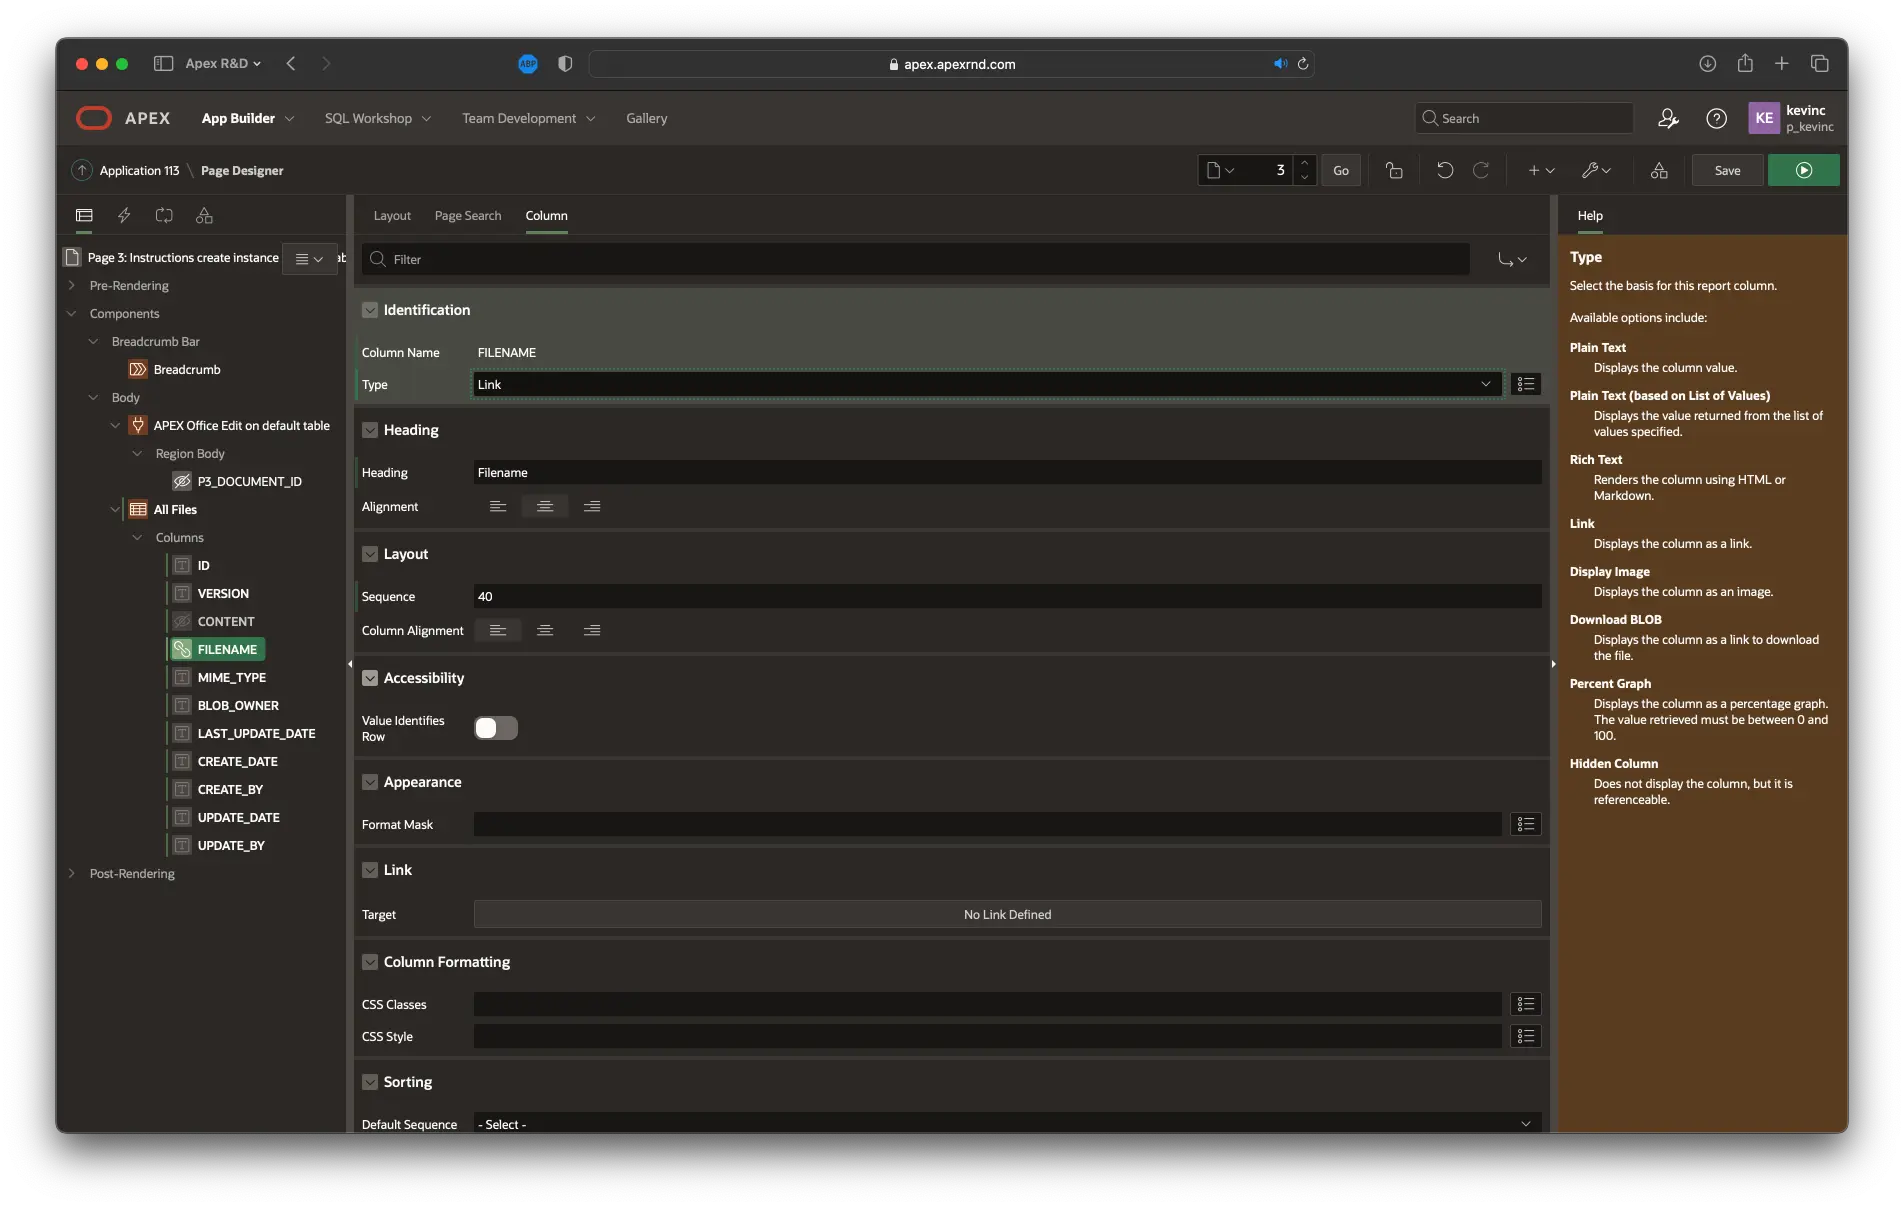Viewport: 1904px width, 1207px height.
Task: Open the Utilities wrench menu
Action: 1596,171
